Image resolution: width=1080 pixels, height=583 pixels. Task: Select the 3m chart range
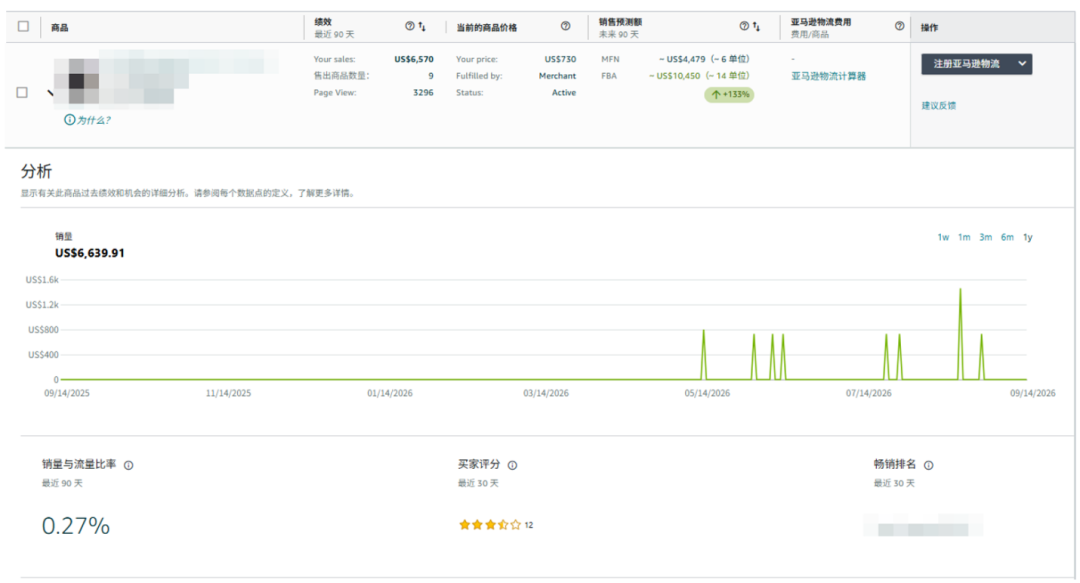[x=986, y=237]
